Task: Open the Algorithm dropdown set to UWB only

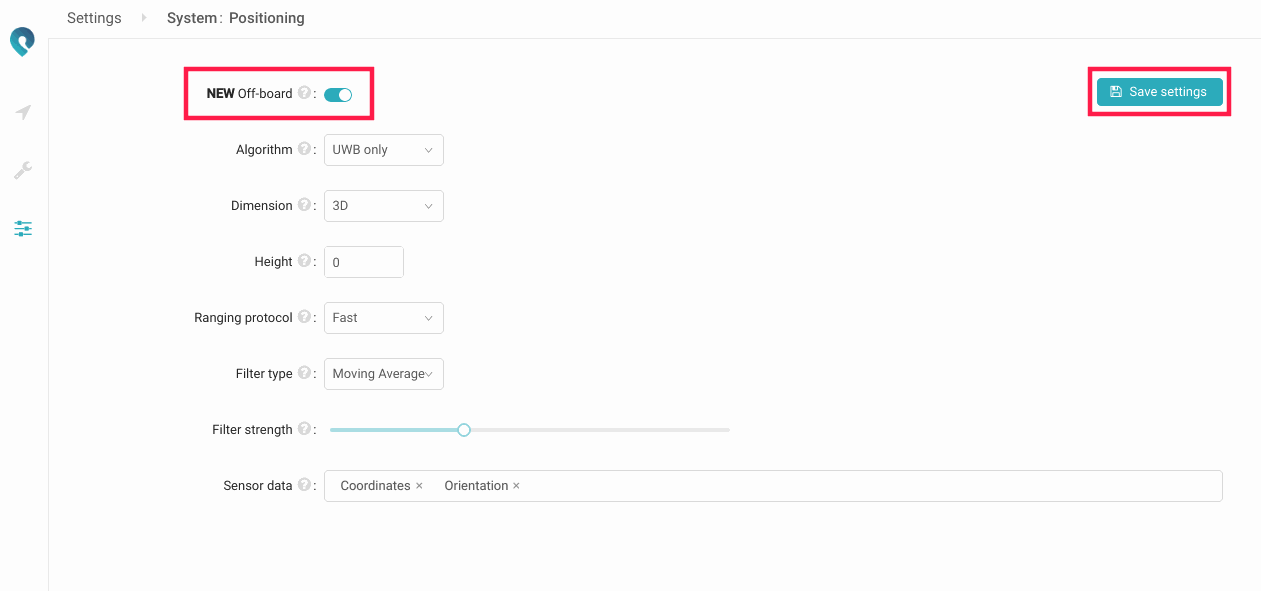Action: coord(383,150)
